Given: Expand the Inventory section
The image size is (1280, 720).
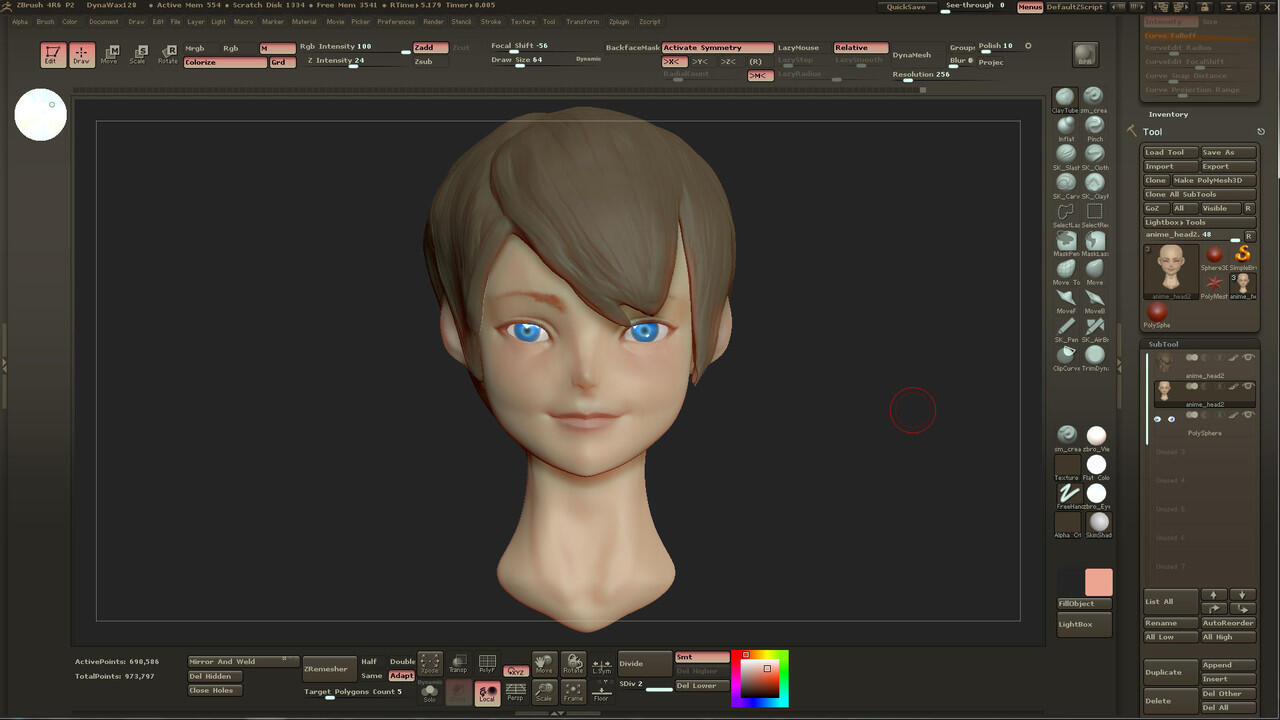Looking at the screenshot, I should [x=1168, y=114].
